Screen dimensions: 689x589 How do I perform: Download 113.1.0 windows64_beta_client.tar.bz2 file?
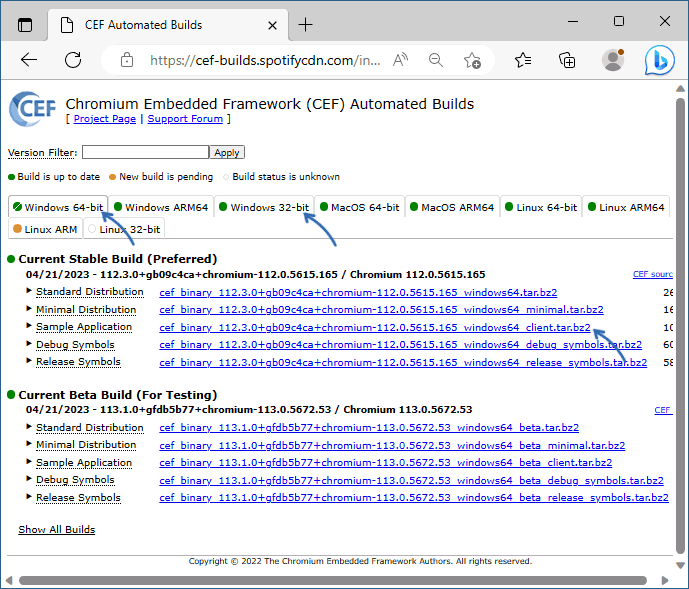coord(385,463)
